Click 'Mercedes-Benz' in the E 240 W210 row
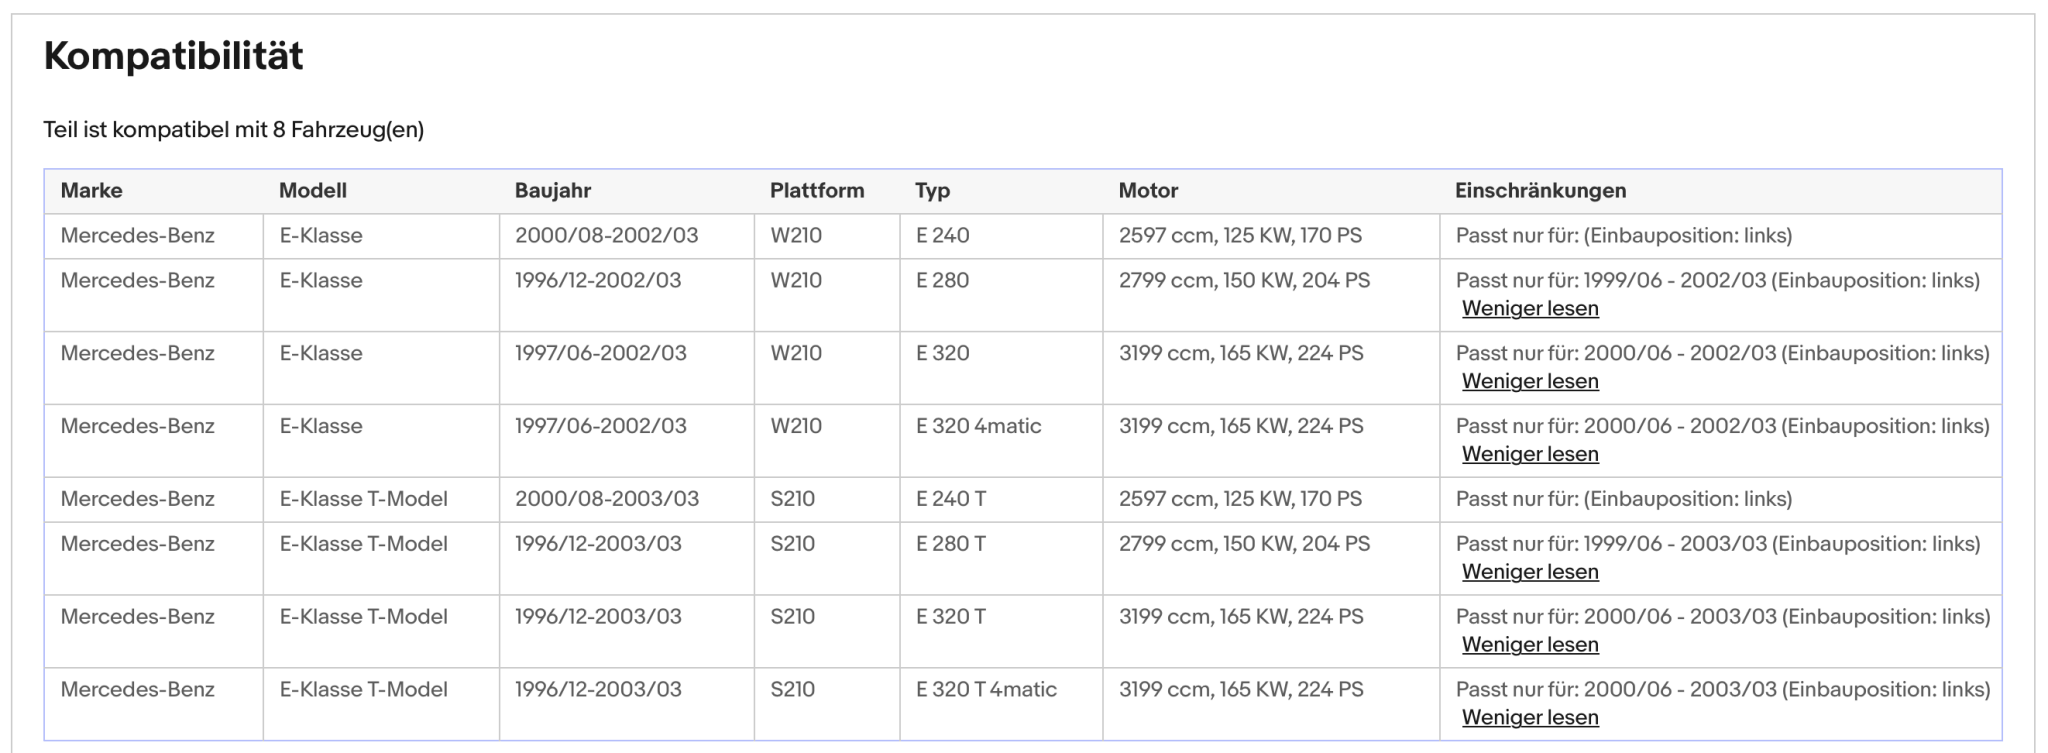This screenshot has width=2048, height=753. point(138,236)
